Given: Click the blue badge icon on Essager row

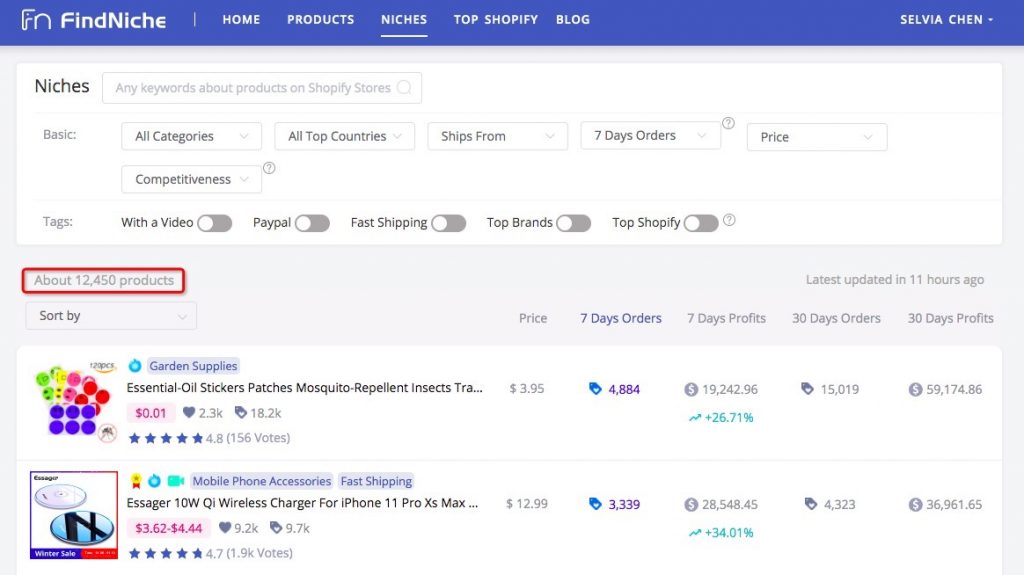Looking at the screenshot, I should coord(154,481).
